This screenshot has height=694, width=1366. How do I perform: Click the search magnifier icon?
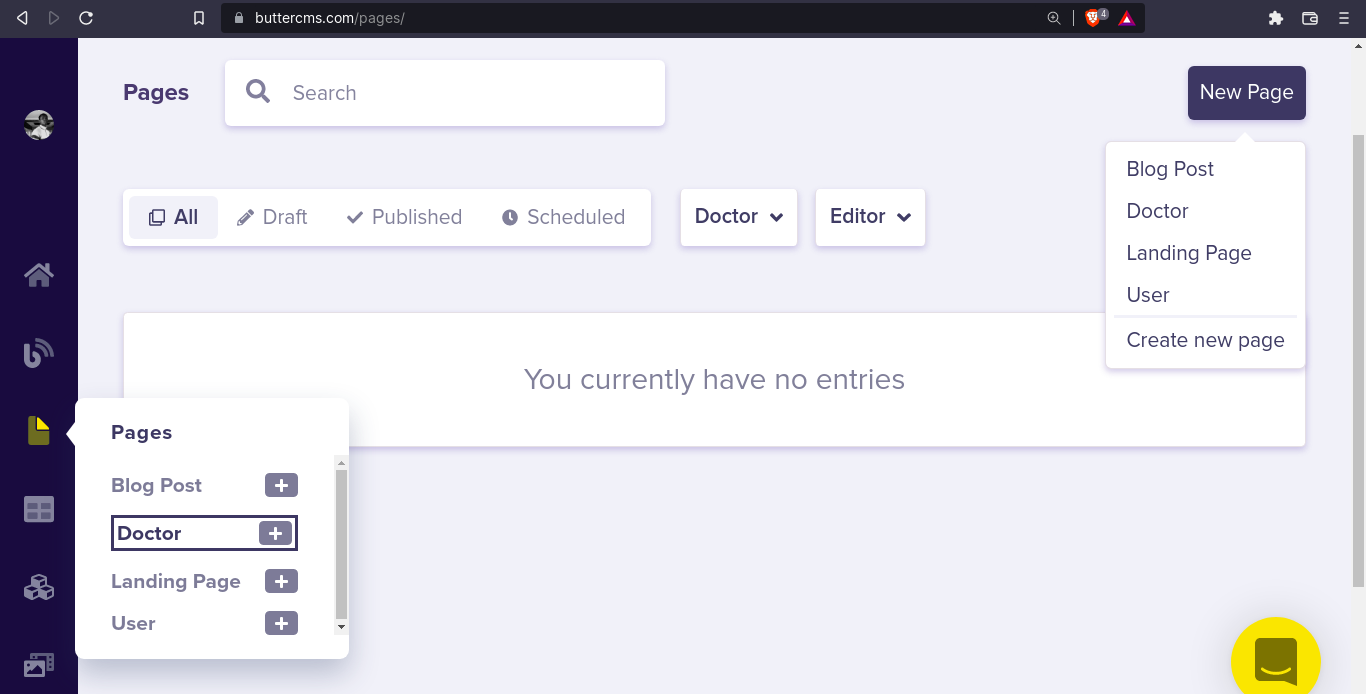pyautogui.click(x=258, y=92)
